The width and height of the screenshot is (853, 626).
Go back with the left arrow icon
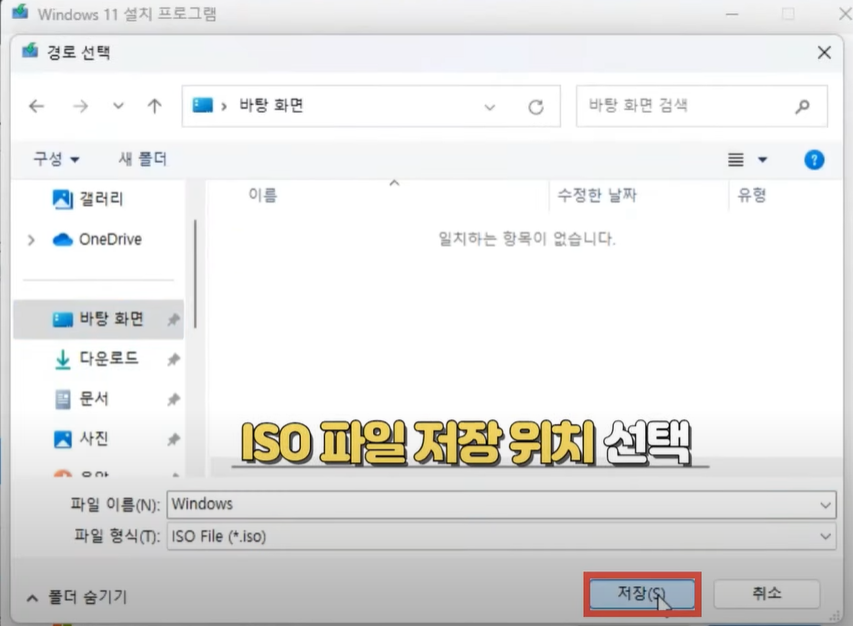[x=36, y=106]
